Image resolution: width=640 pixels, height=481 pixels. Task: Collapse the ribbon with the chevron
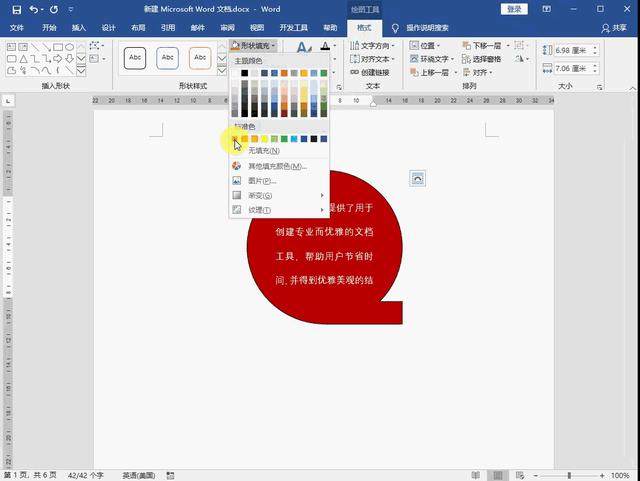coord(632,88)
